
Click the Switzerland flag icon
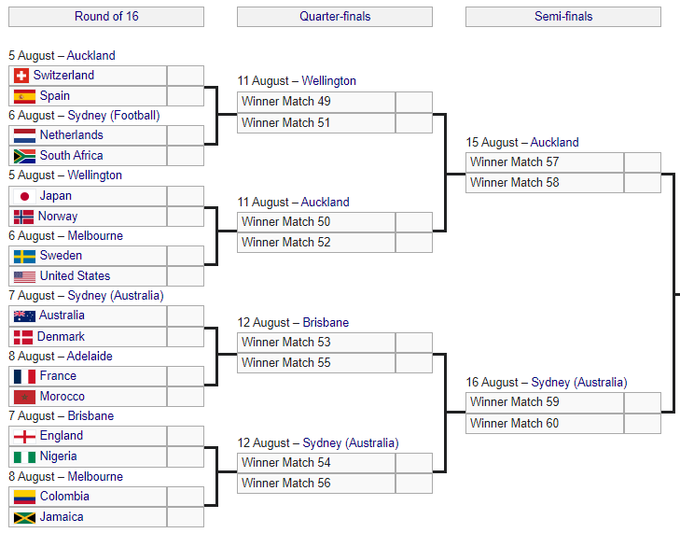[24, 76]
